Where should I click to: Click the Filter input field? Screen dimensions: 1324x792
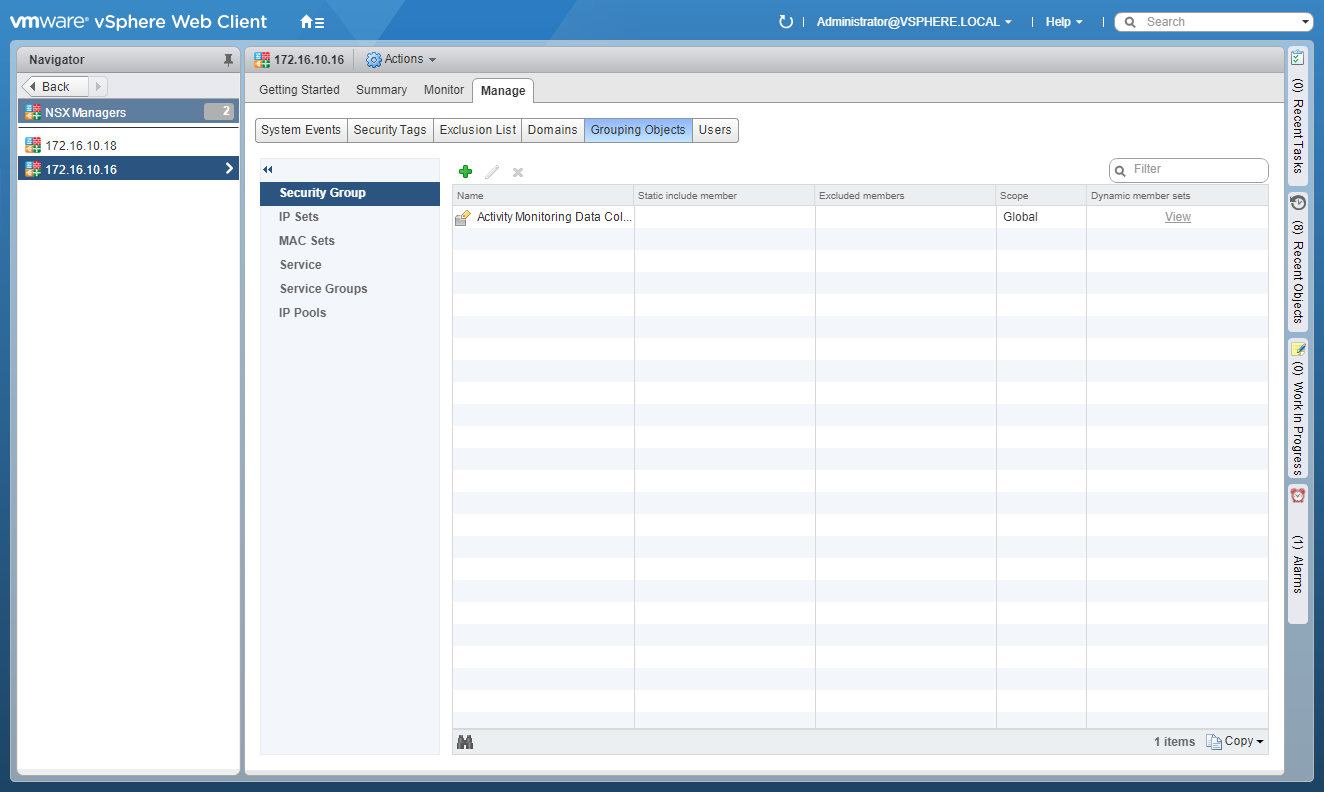1196,170
